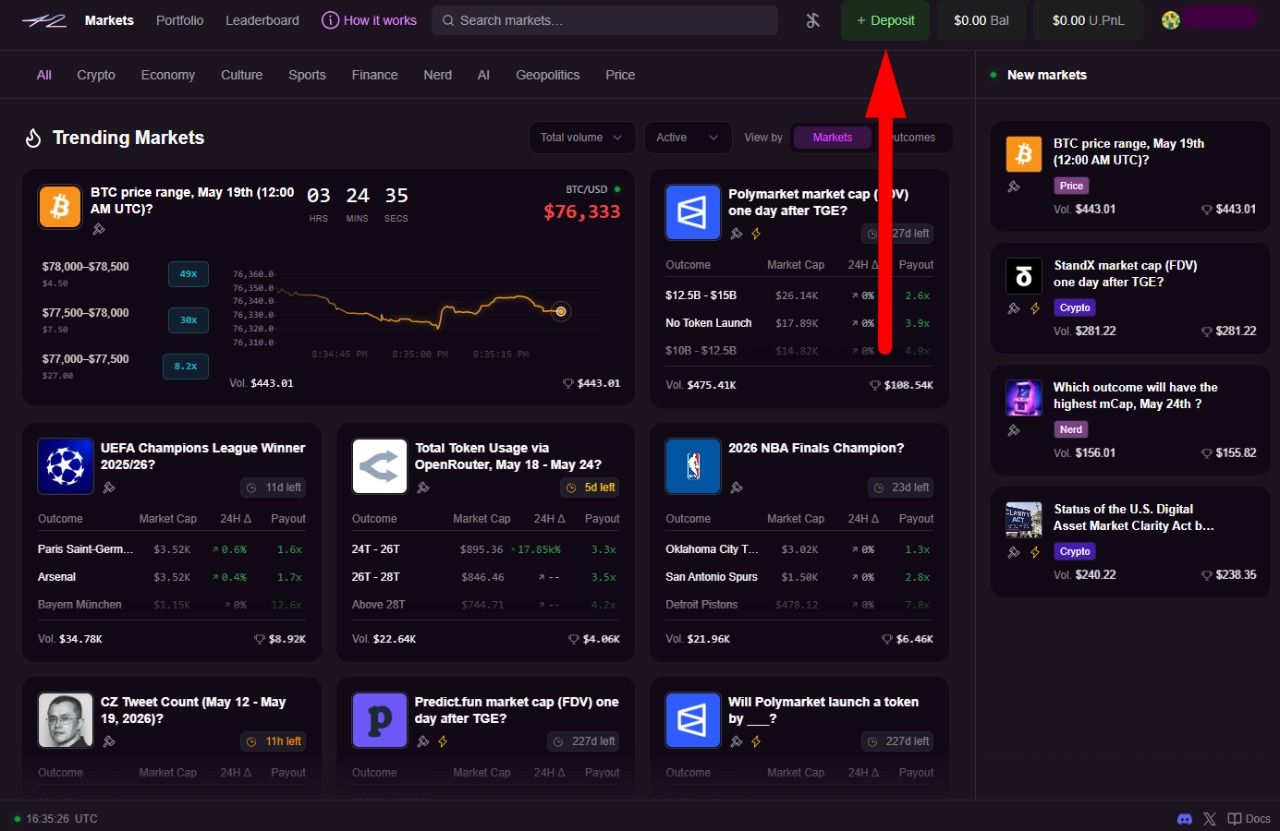Click the Predict.fun logo icon
Image resolution: width=1280 pixels, height=831 pixels.
tap(379, 720)
